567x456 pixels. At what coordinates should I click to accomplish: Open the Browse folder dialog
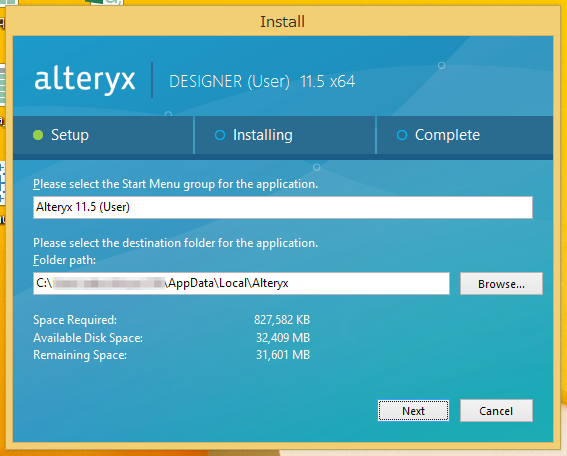point(501,284)
